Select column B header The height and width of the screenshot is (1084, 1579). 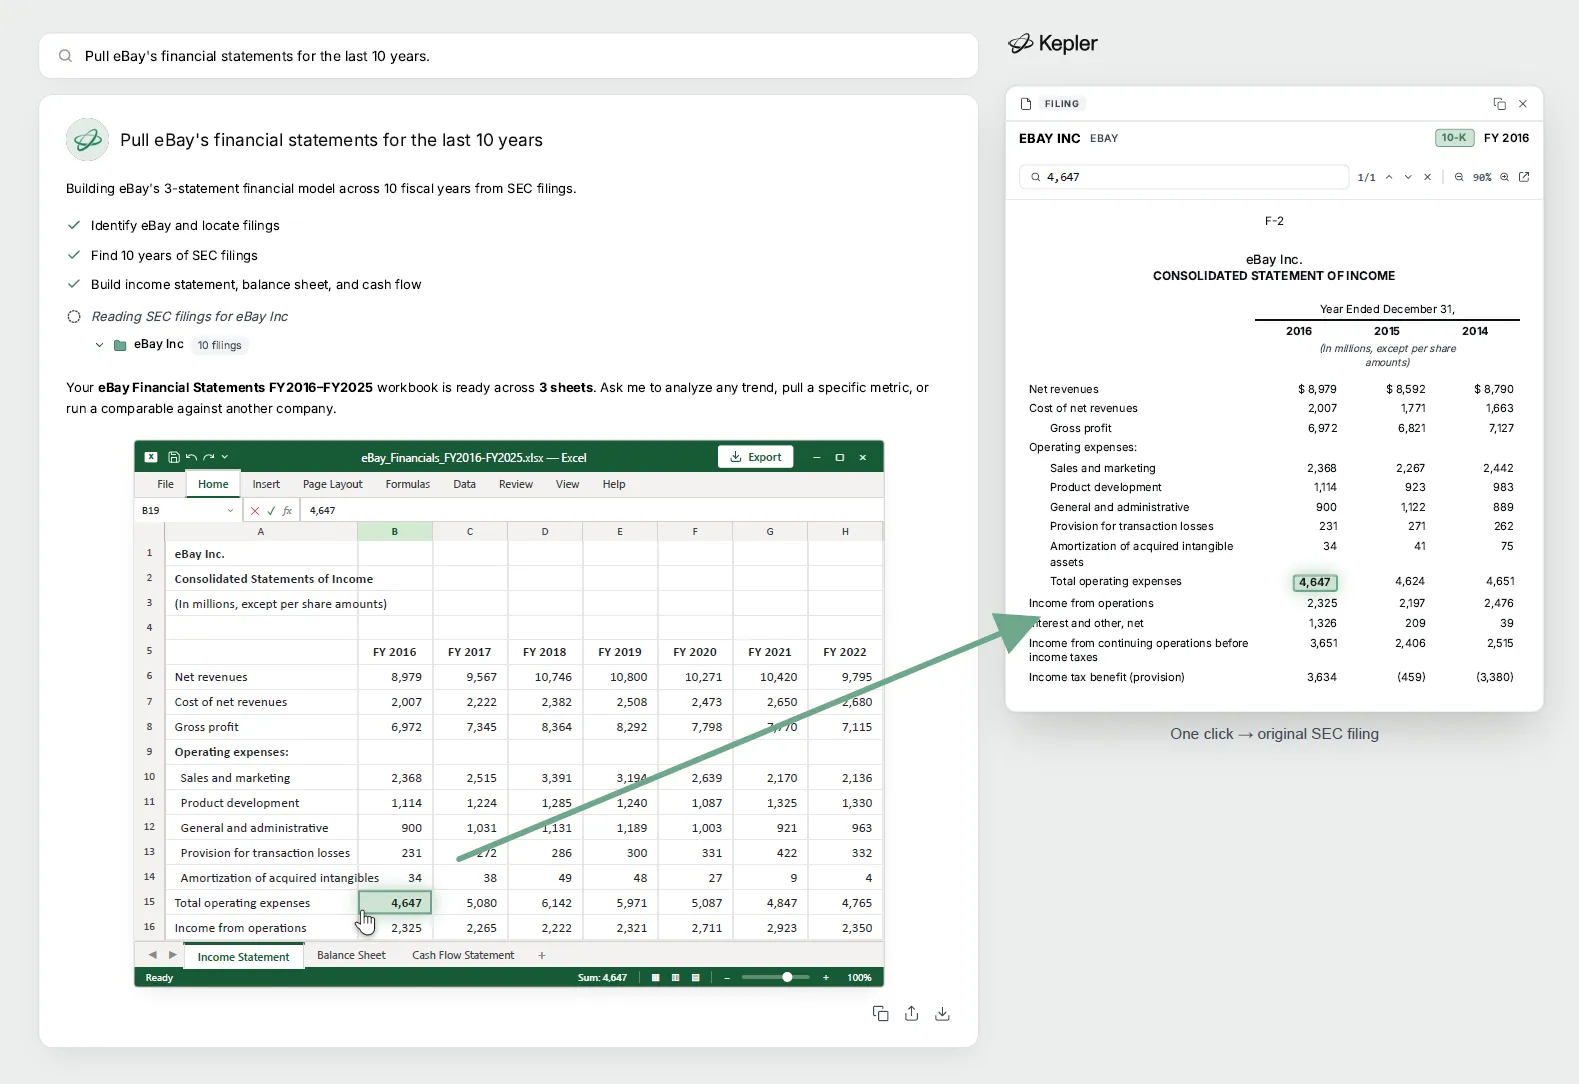(395, 531)
